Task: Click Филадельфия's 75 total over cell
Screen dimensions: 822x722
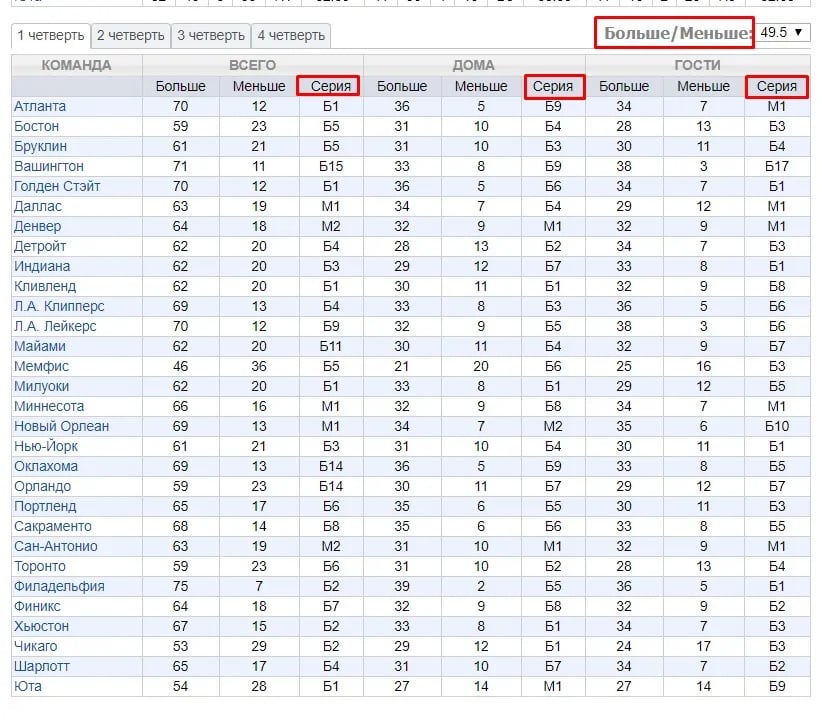Action: (x=180, y=586)
